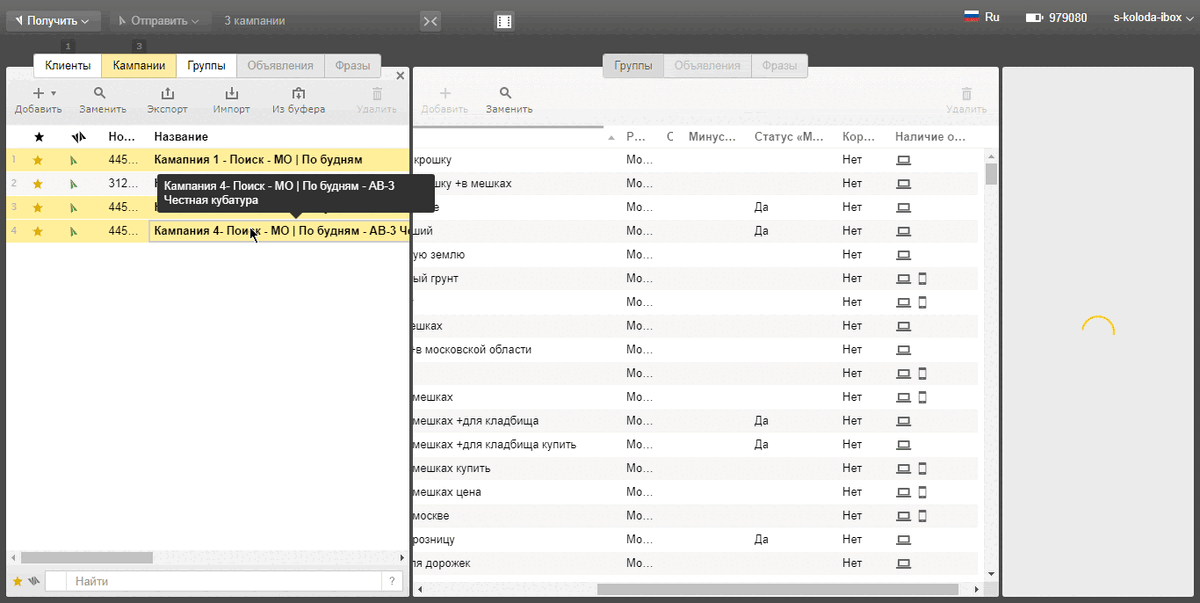Viewport: 1200px width, 603px height.
Task: Click the phone icon in the «москве» row
Action: point(923,516)
